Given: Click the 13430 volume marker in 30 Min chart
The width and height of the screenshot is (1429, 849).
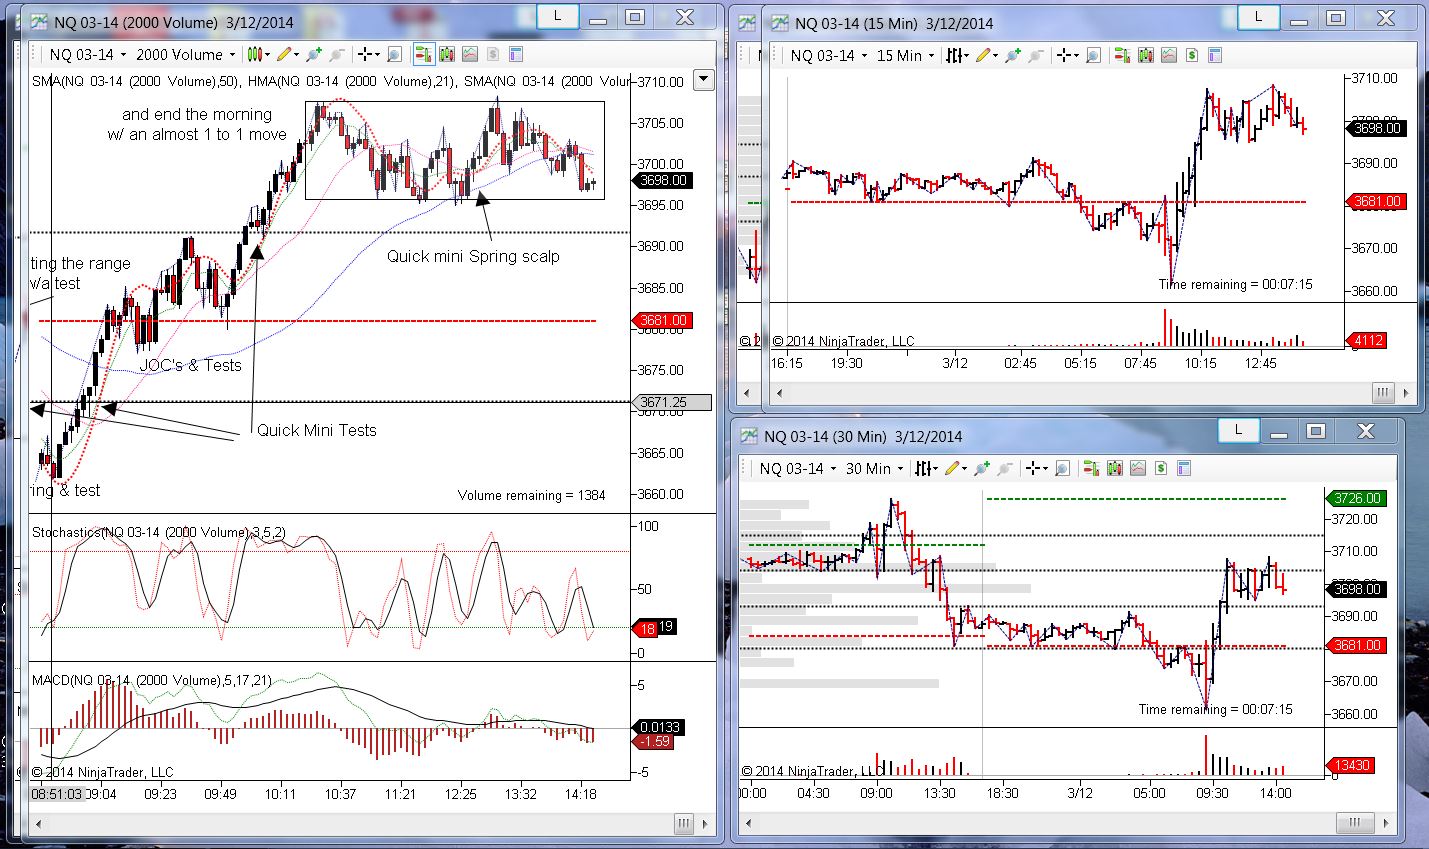Looking at the screenshot, I should [x=1350, y=765].
